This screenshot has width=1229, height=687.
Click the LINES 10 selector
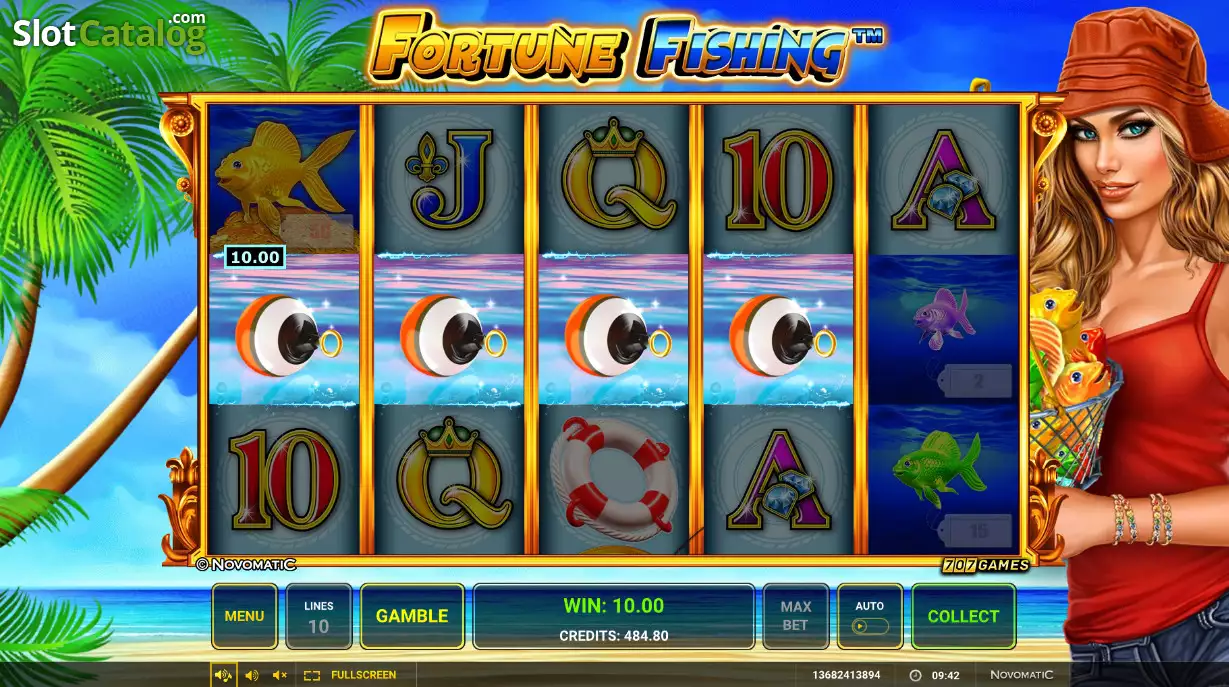[318, 616]
